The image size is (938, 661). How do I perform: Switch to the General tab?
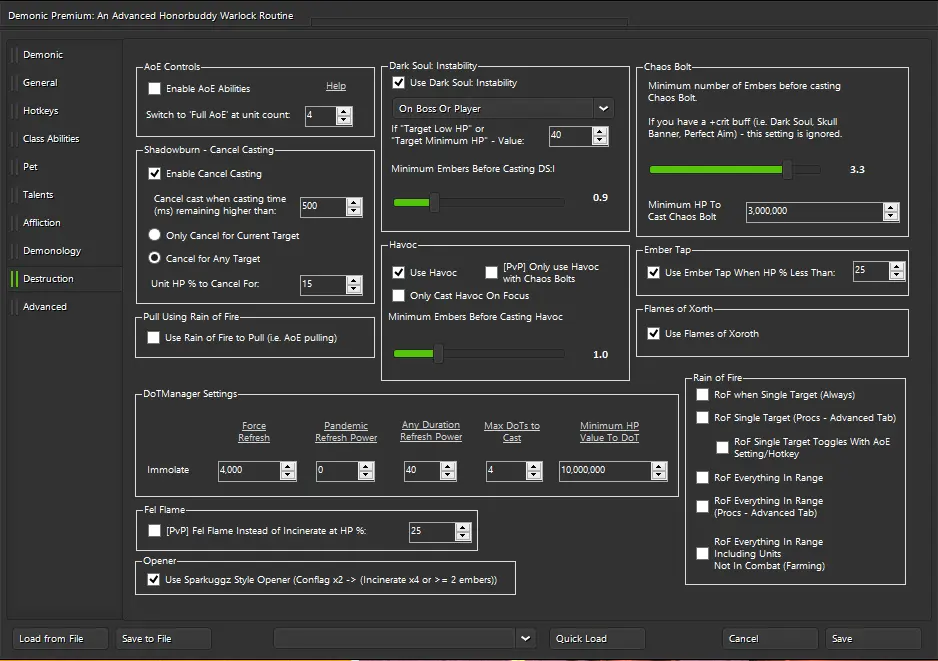(40, 83)
